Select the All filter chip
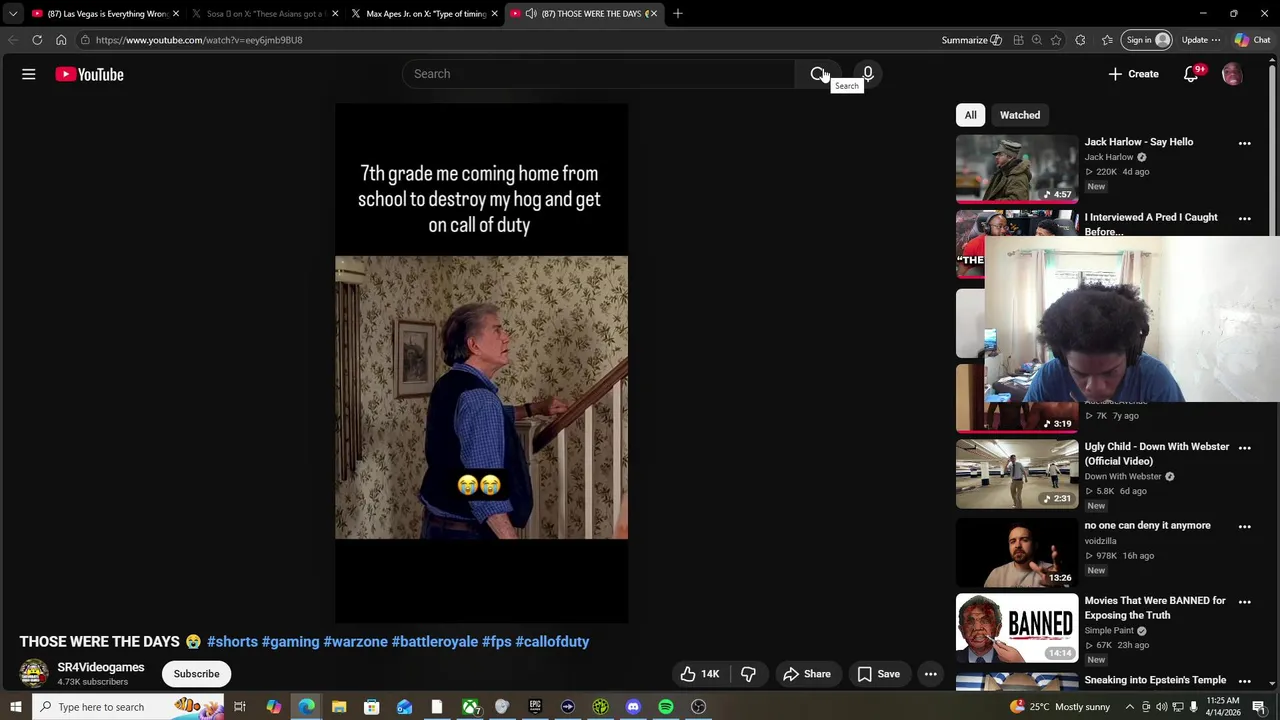 (970, 115)
